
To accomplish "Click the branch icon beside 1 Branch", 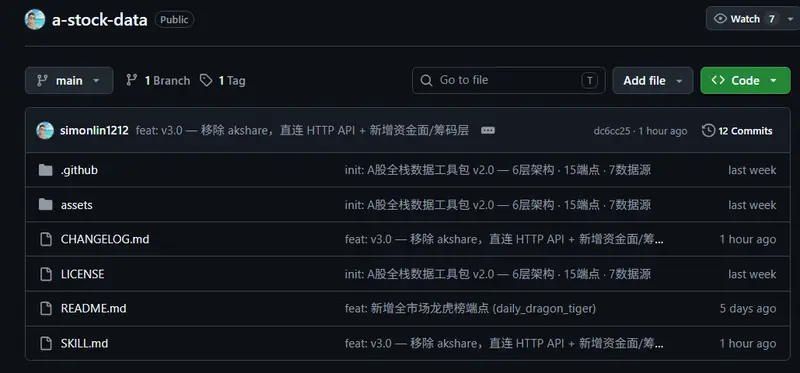I will pos(132,80).
